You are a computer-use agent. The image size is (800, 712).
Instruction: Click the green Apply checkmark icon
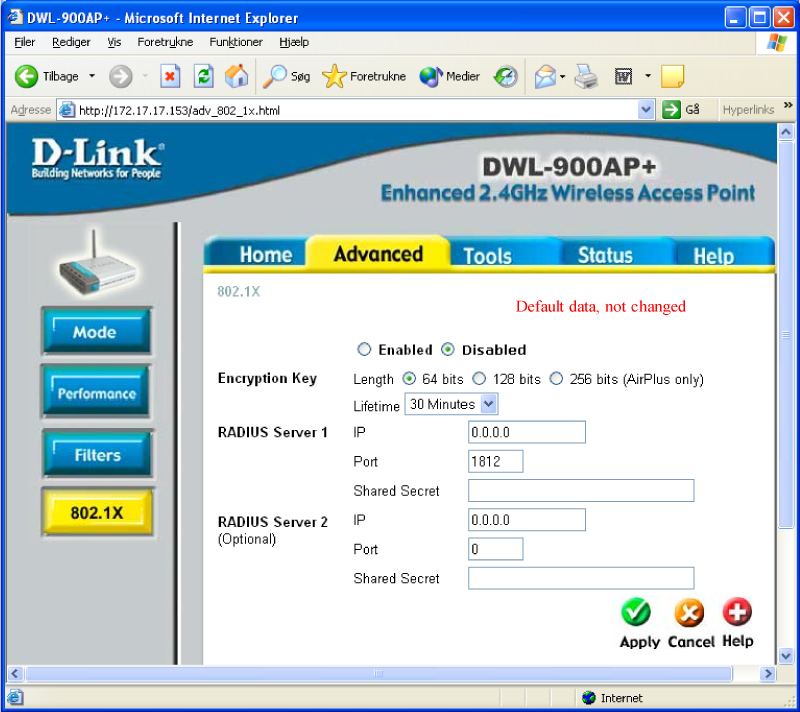point(636,612)
